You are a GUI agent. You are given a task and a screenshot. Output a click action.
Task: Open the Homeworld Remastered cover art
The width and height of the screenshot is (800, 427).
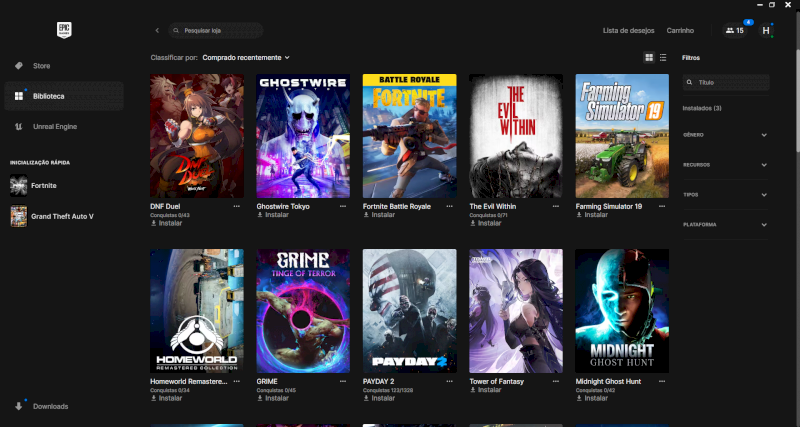coord(197,311)
